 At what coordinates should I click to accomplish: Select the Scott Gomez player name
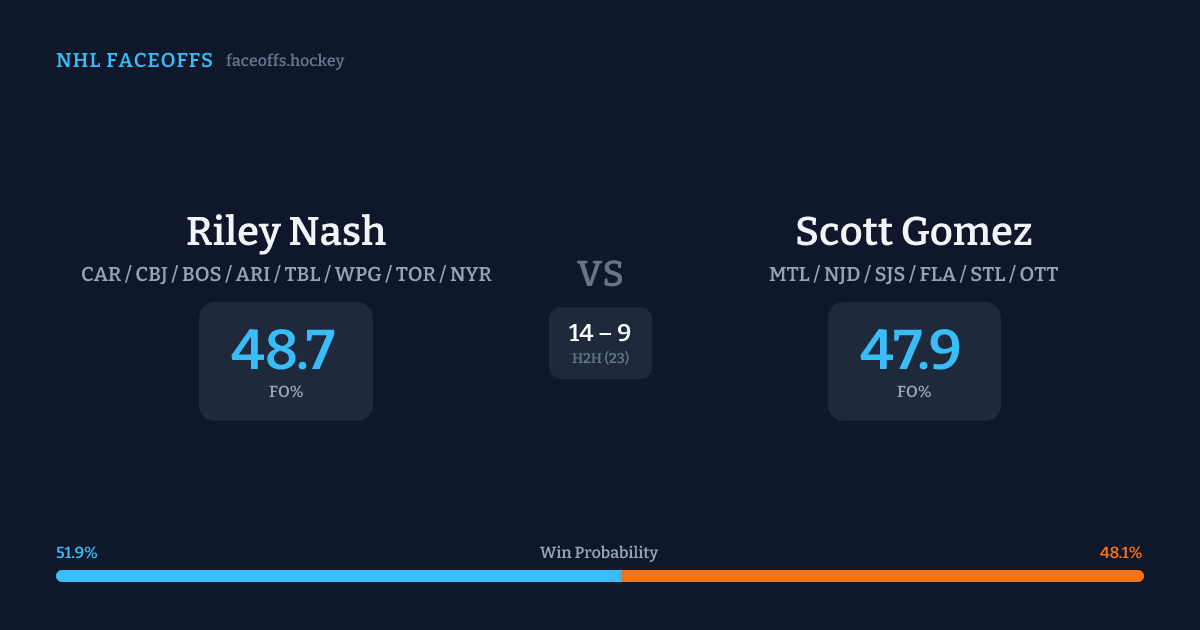tap(913, 232)
